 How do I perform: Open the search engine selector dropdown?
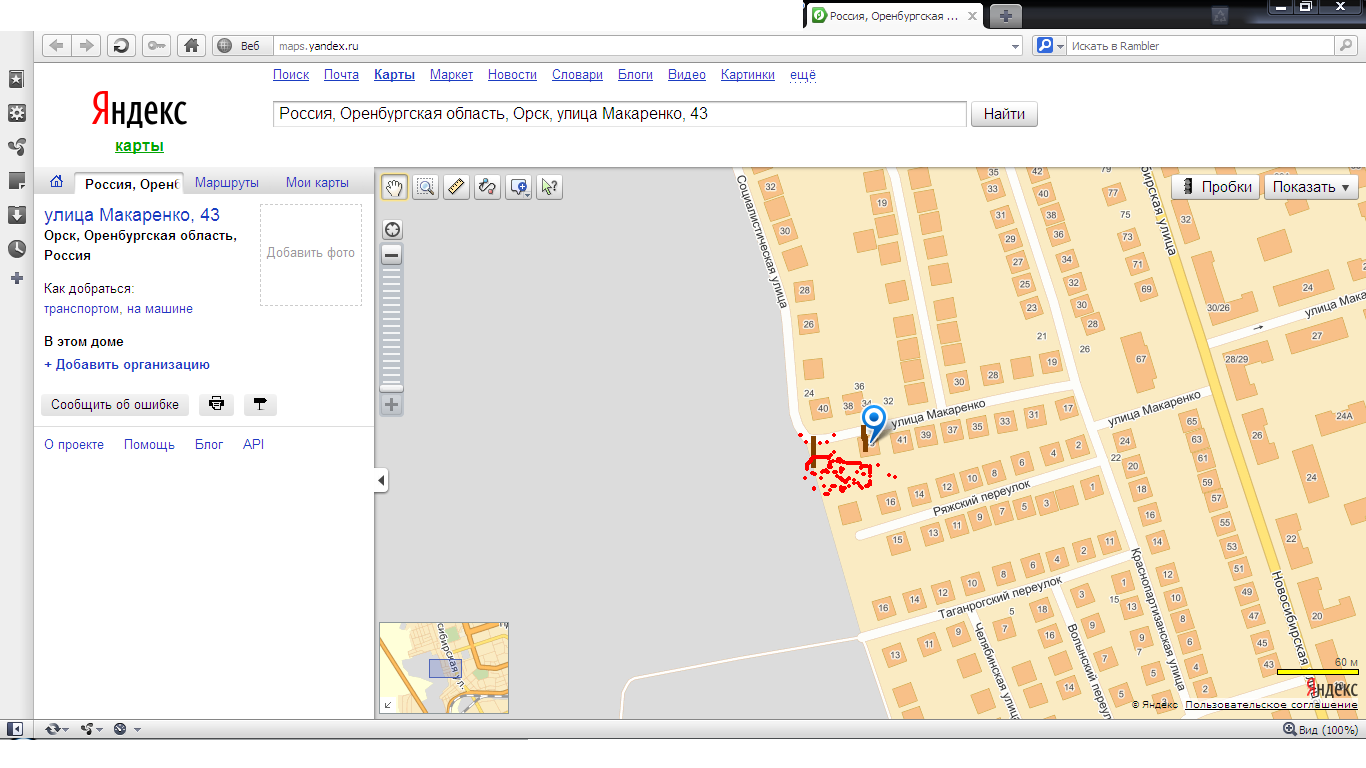pyautogui.click(x=1049, y=46)
